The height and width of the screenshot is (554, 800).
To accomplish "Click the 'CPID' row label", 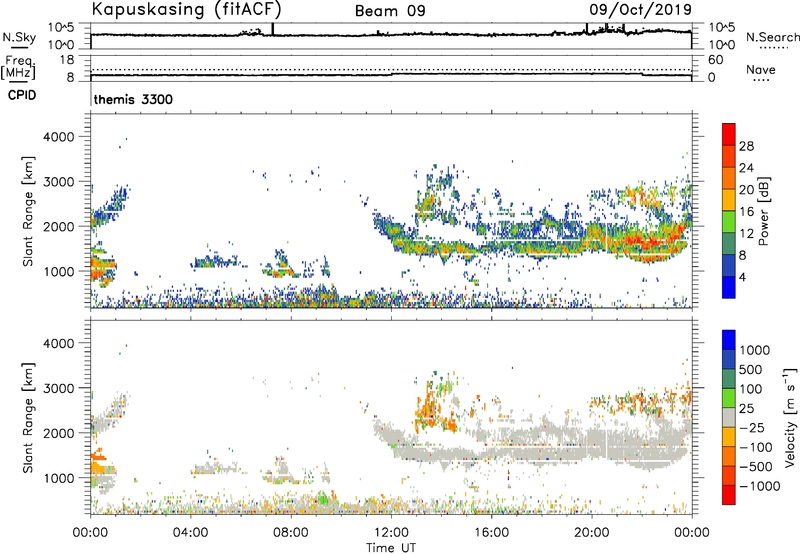I will [22, 95].
